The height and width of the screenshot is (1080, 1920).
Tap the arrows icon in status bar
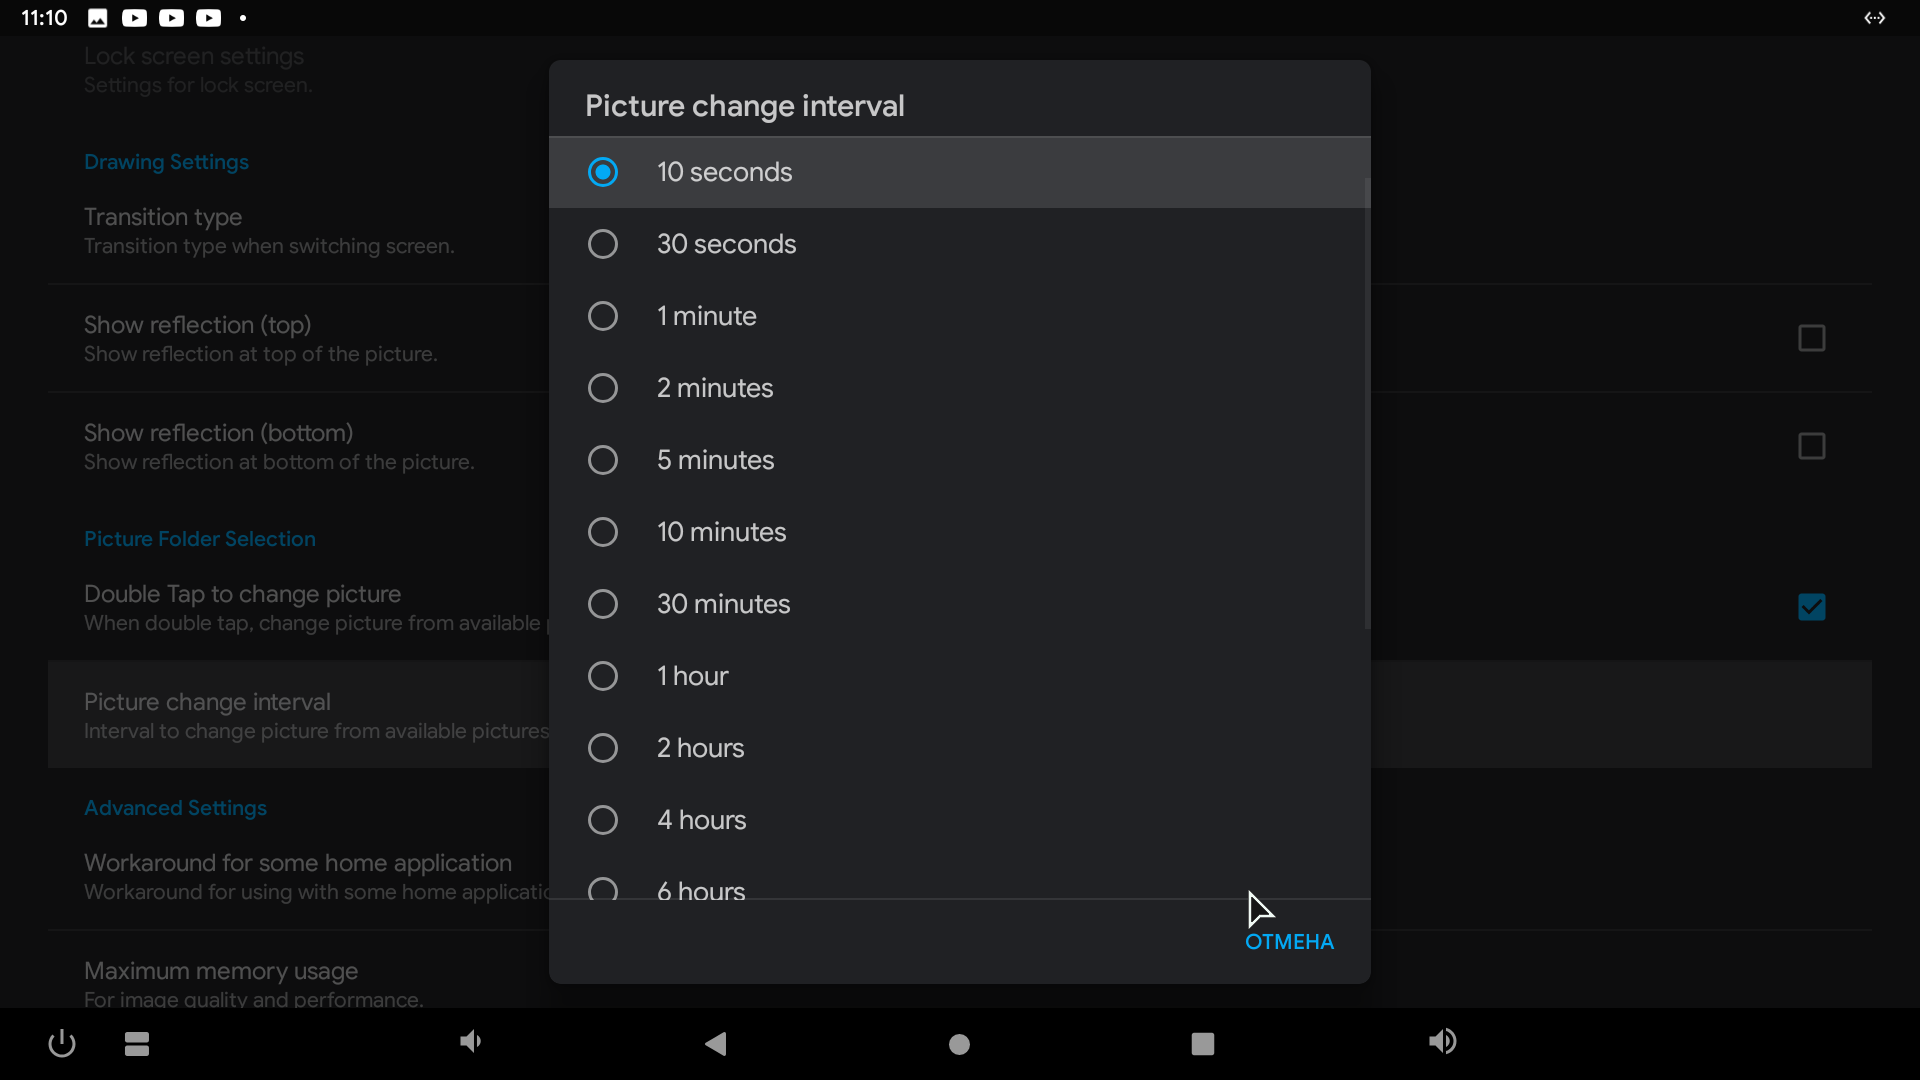point(1875,18)
